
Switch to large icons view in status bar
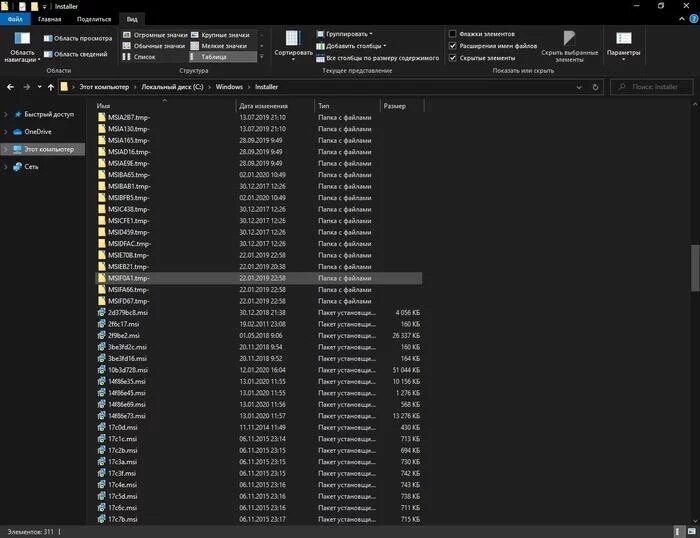692,532
